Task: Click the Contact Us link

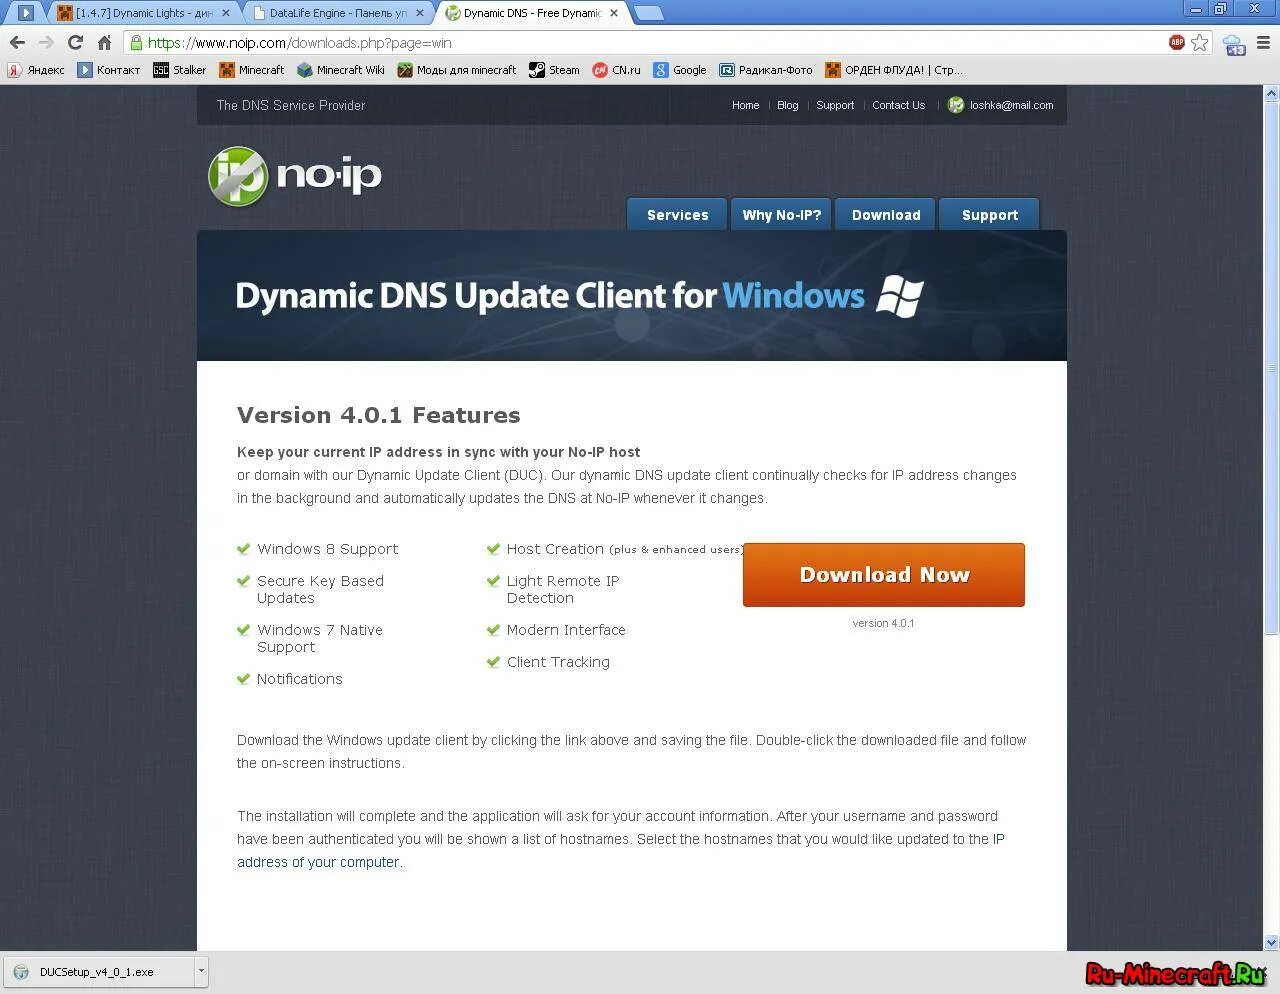Action: tap(898, 105)
